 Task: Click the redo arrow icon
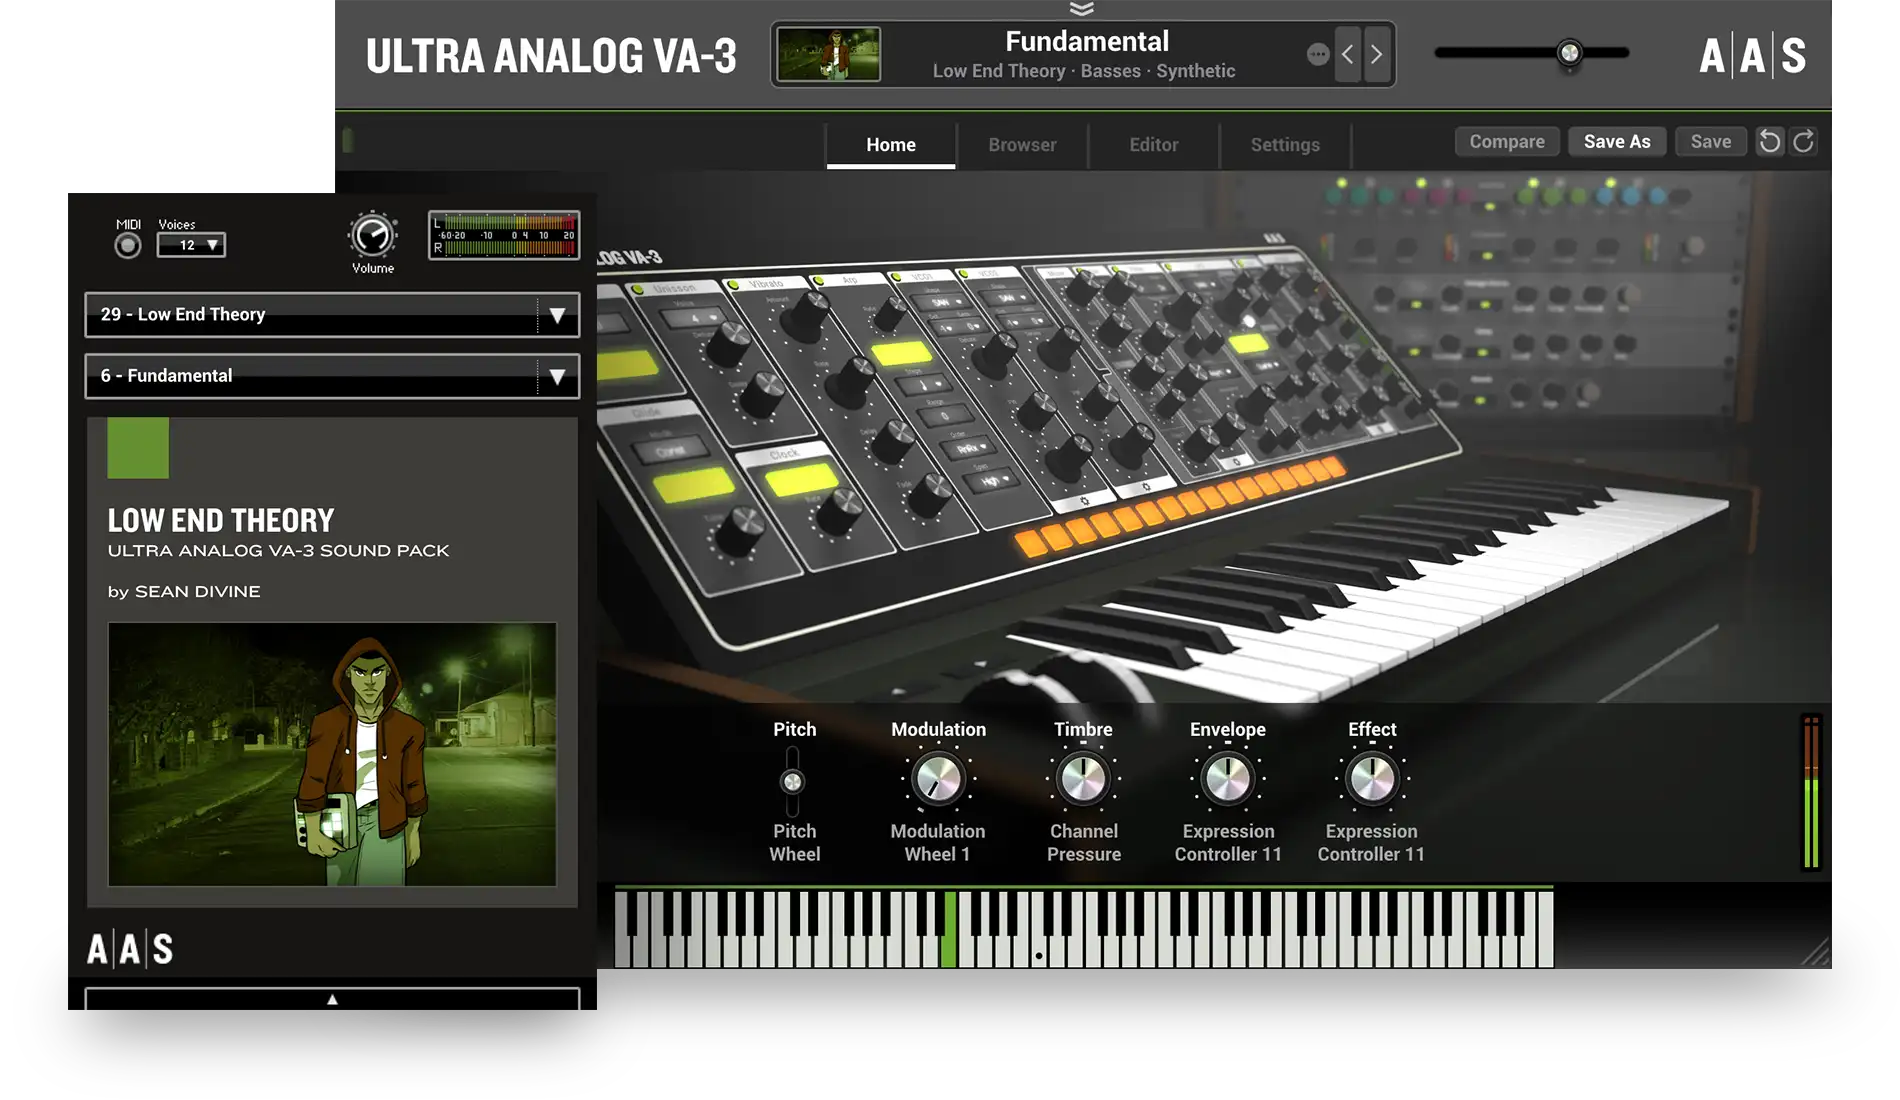point(1802,141)
